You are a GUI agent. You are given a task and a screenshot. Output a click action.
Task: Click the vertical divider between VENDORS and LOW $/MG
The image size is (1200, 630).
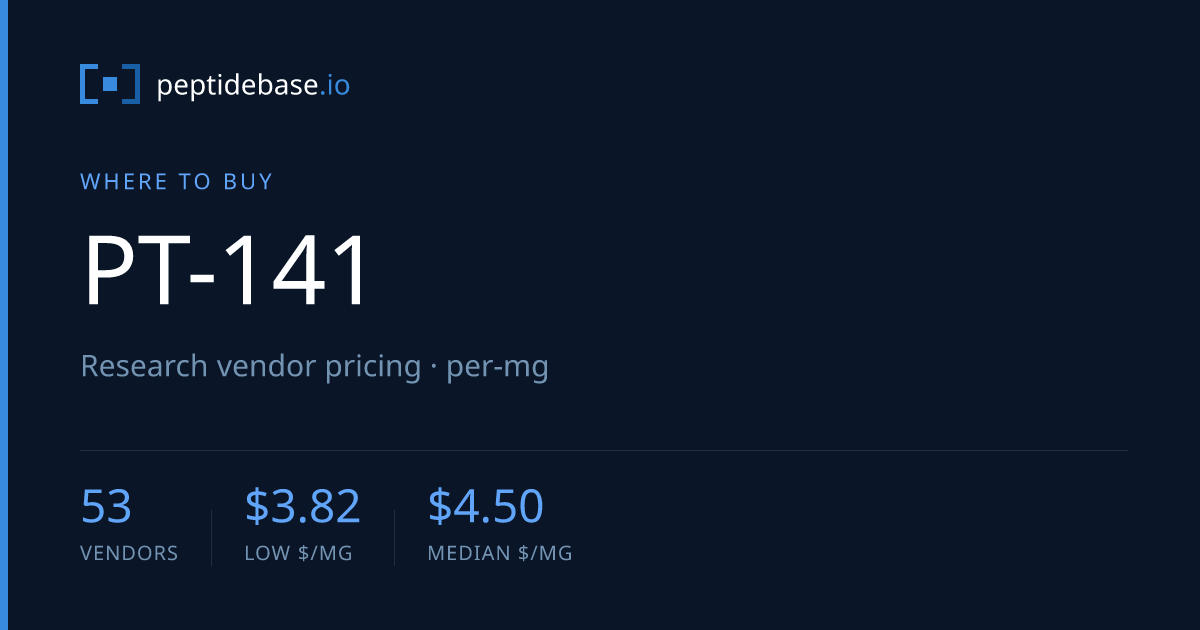pyautogui.click(x=211, y=538)
